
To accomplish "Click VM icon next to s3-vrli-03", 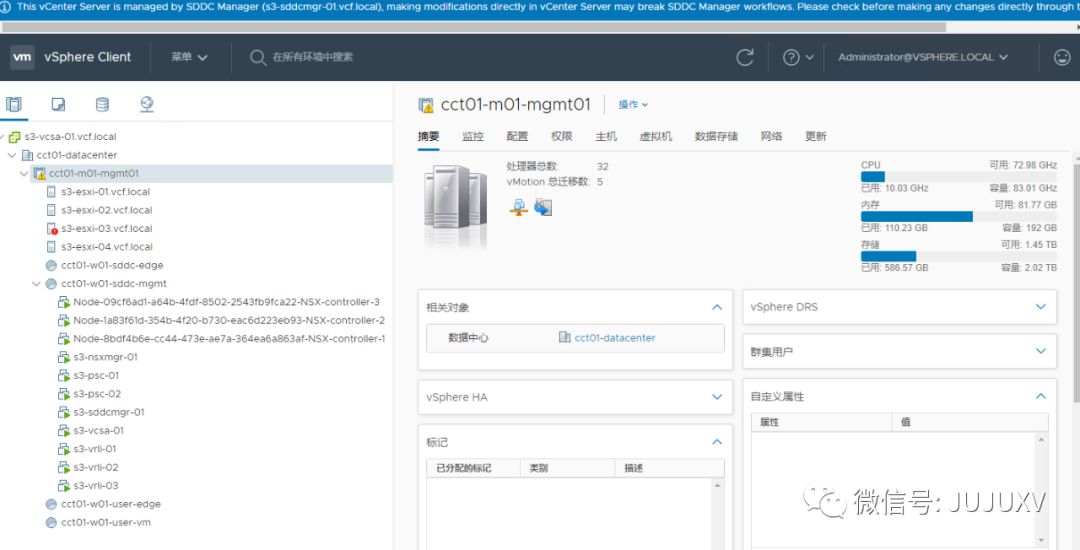I will pos(63,485).
